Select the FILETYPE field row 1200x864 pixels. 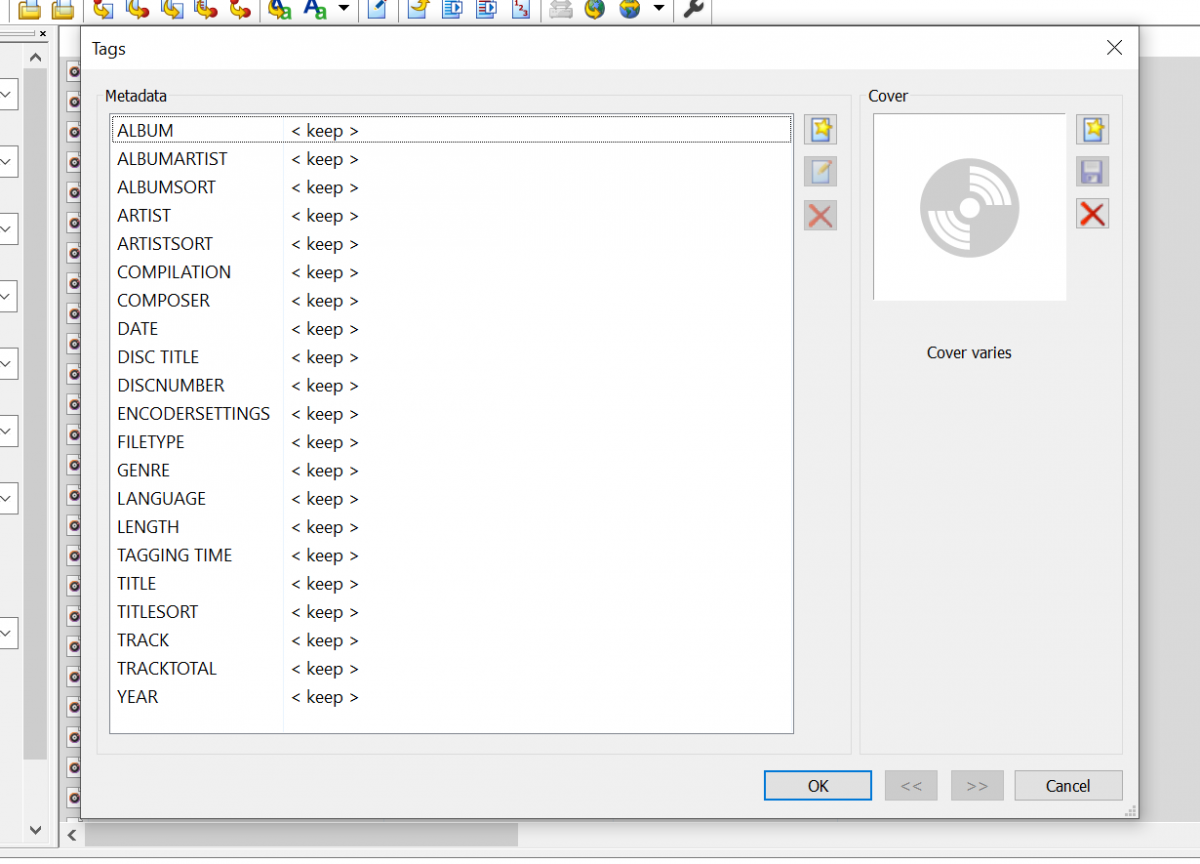point(451,442)
